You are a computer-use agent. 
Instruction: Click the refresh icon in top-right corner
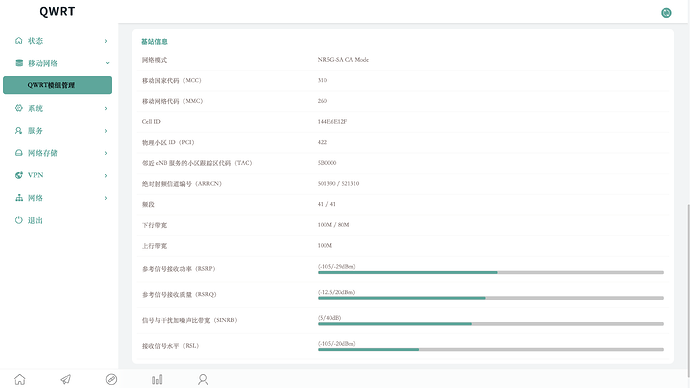(666, 13)
